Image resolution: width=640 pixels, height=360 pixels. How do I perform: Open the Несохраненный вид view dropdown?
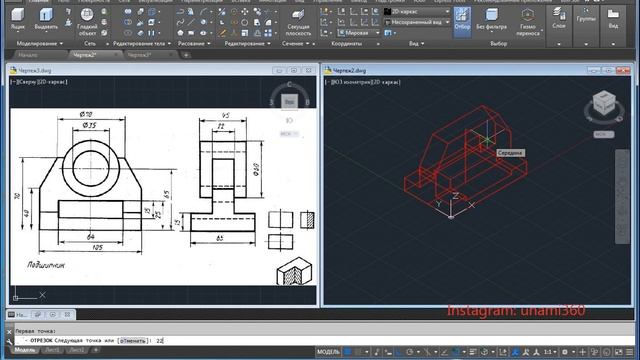click(417, 22)
